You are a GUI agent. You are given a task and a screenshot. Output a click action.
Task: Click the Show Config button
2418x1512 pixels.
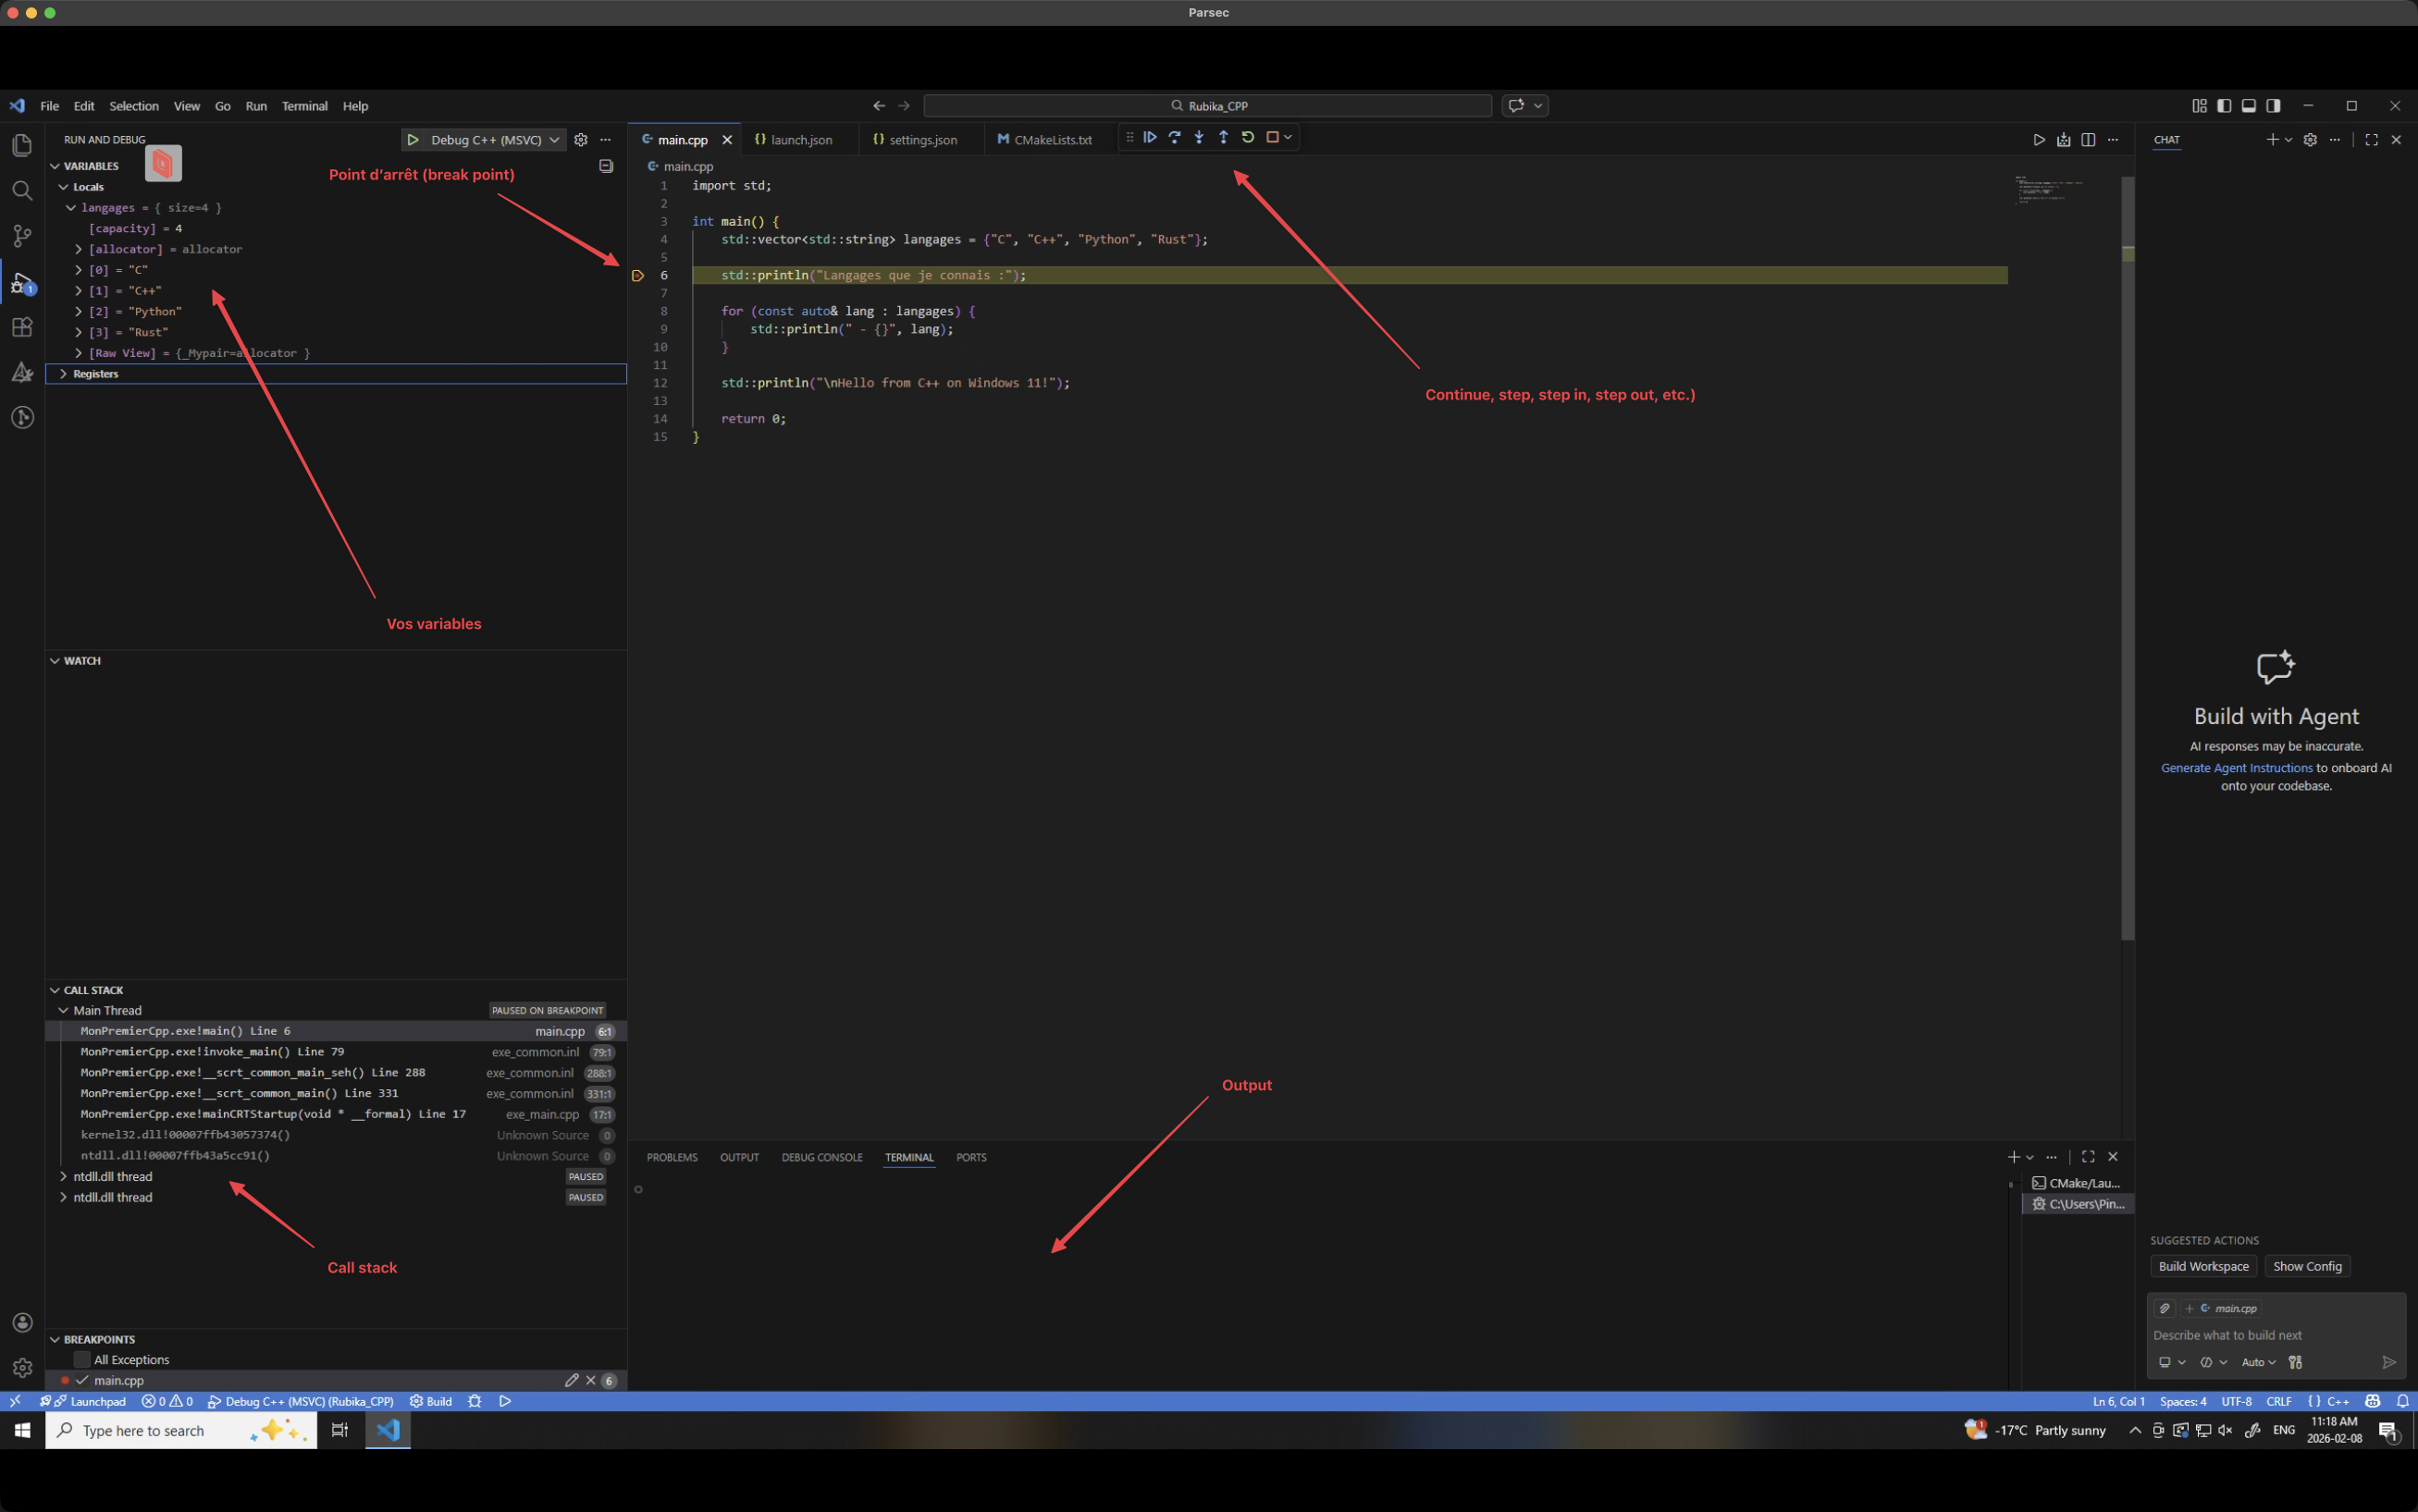point(2307,1266)
